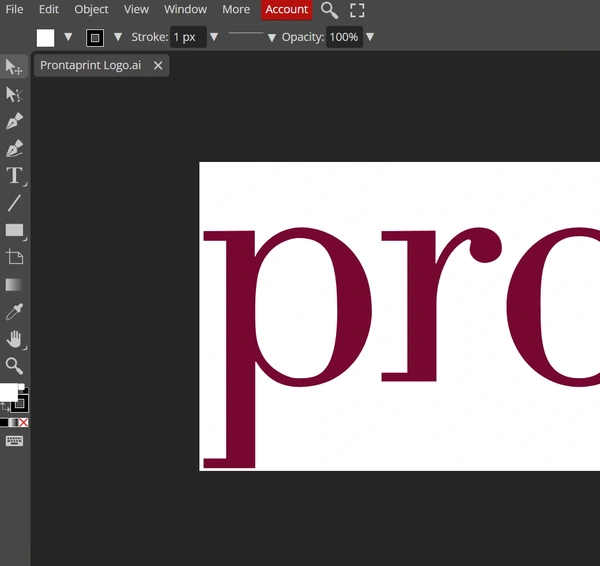This screenshot has width=600, height=566.
Task: Open the stroke width dropdown arrow
Action: [214, 37]
